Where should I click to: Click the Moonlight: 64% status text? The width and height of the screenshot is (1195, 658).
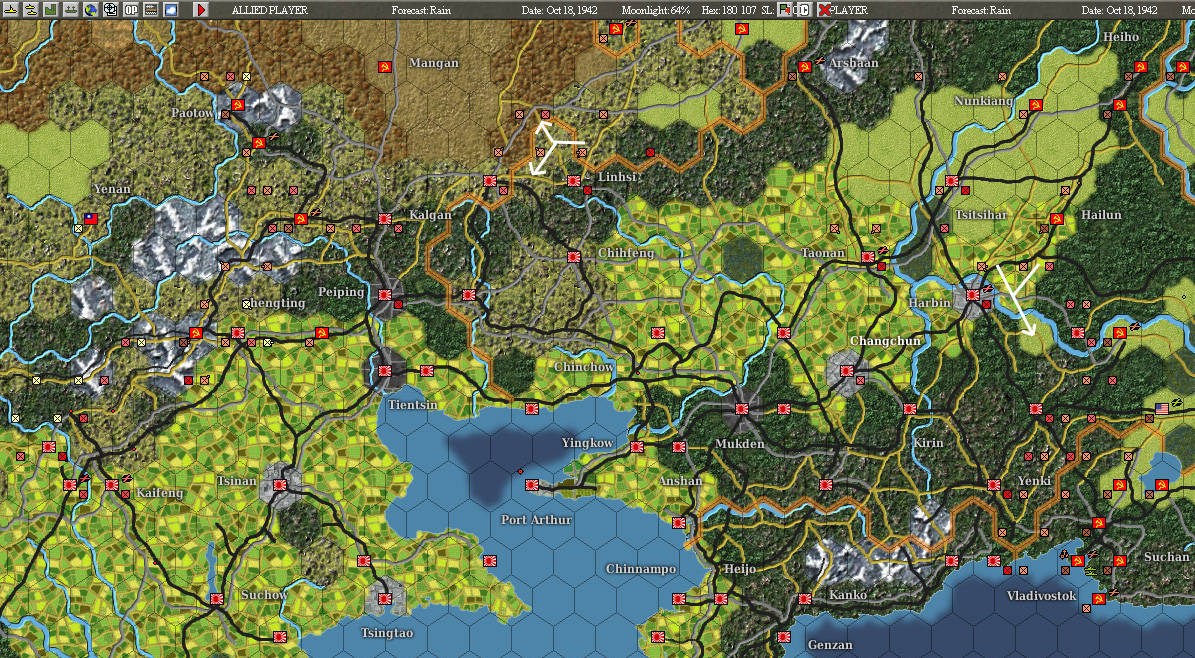[x=655, y=11]
